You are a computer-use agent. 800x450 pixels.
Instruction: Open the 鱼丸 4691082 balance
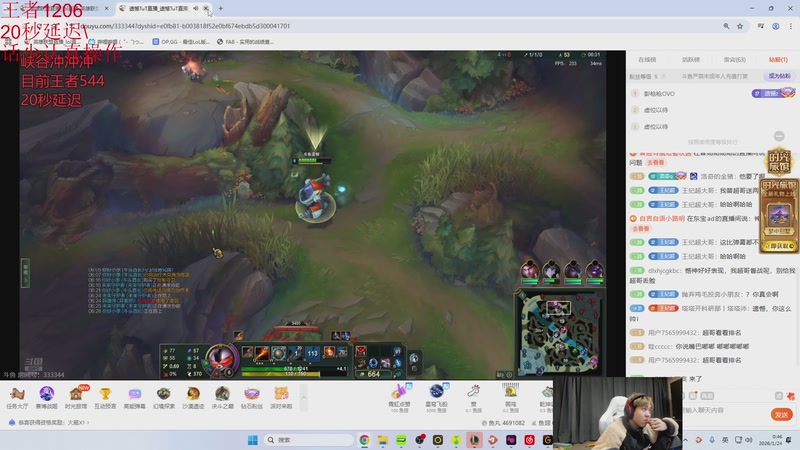click(503, 423)
